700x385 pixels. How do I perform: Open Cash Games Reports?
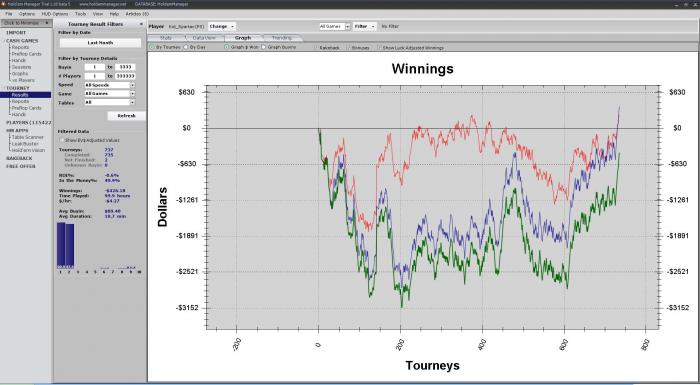point(20,47)
